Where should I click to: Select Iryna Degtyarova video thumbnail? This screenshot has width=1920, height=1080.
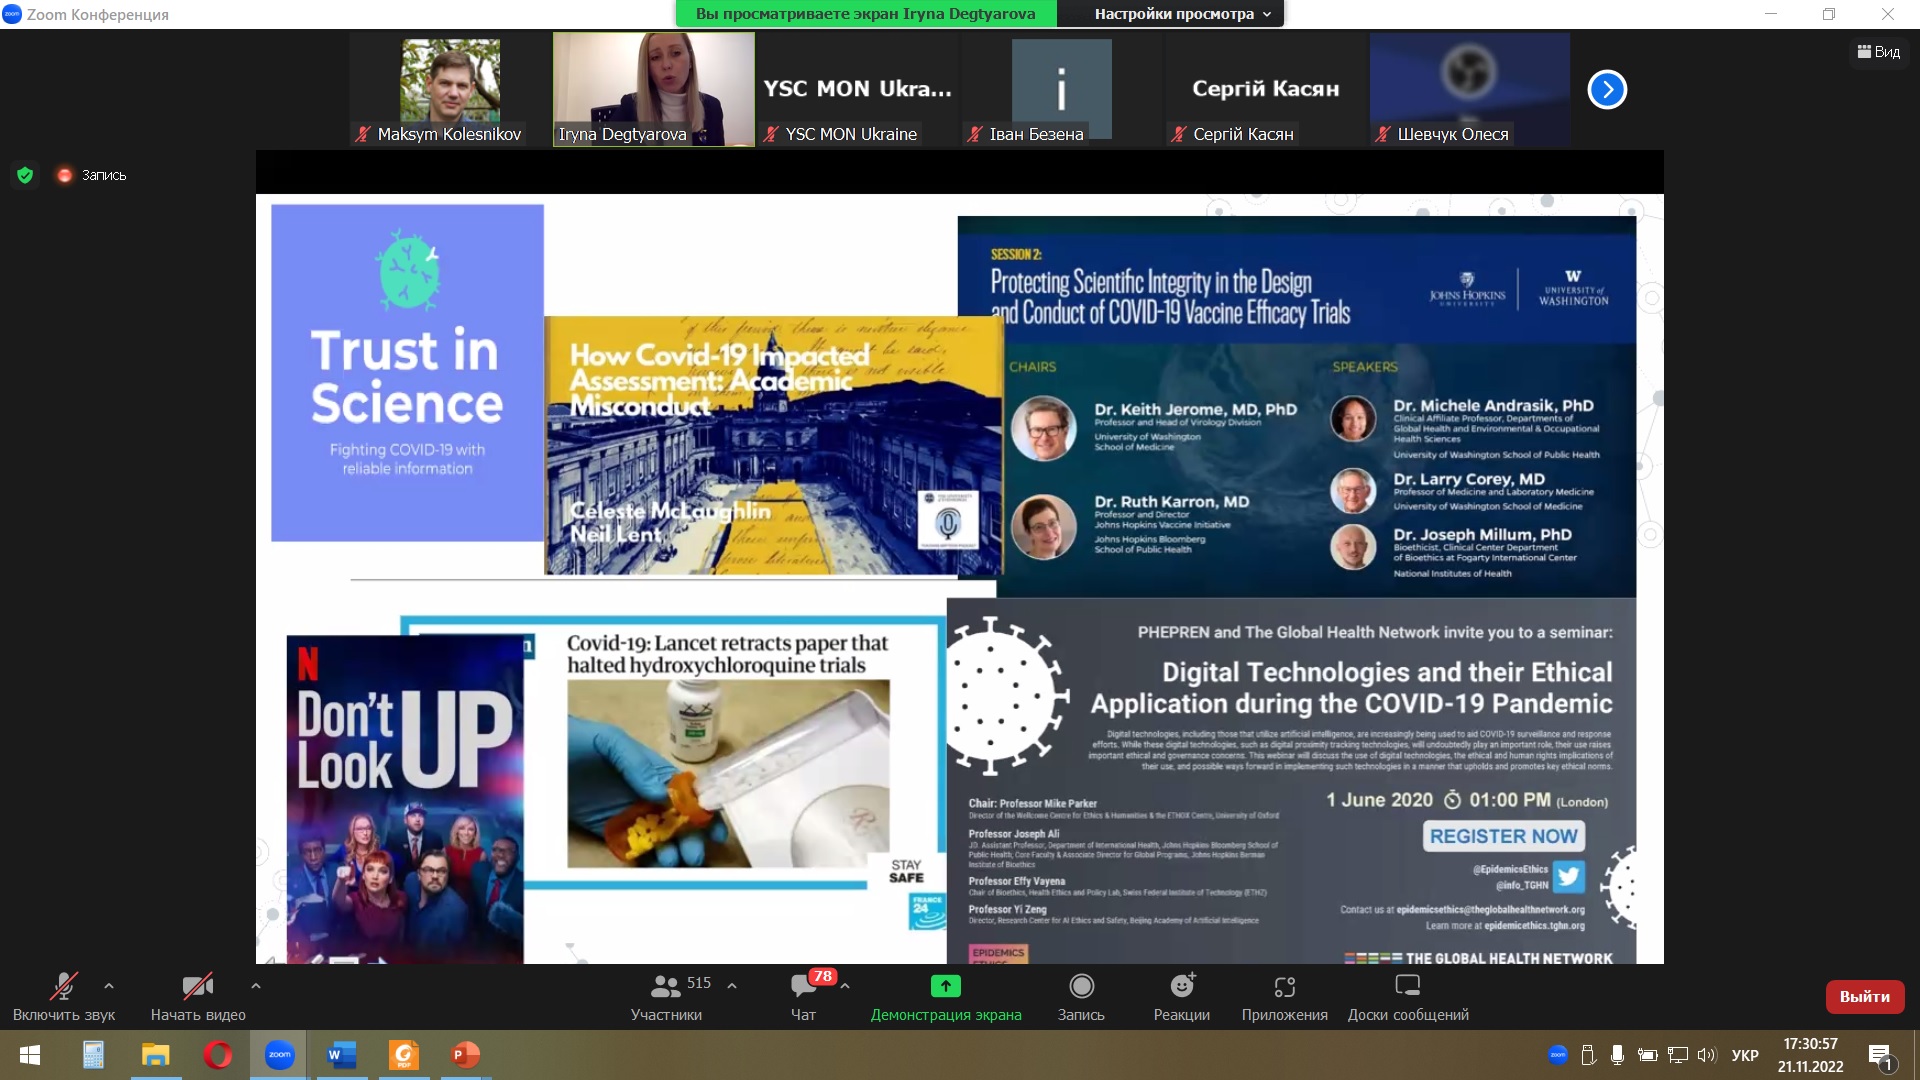coord(654,88)
